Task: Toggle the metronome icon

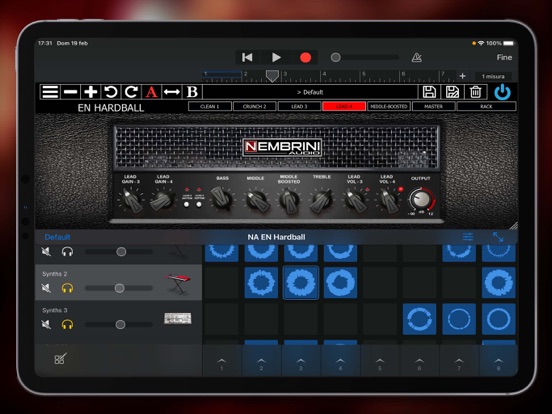Action: 416,57
